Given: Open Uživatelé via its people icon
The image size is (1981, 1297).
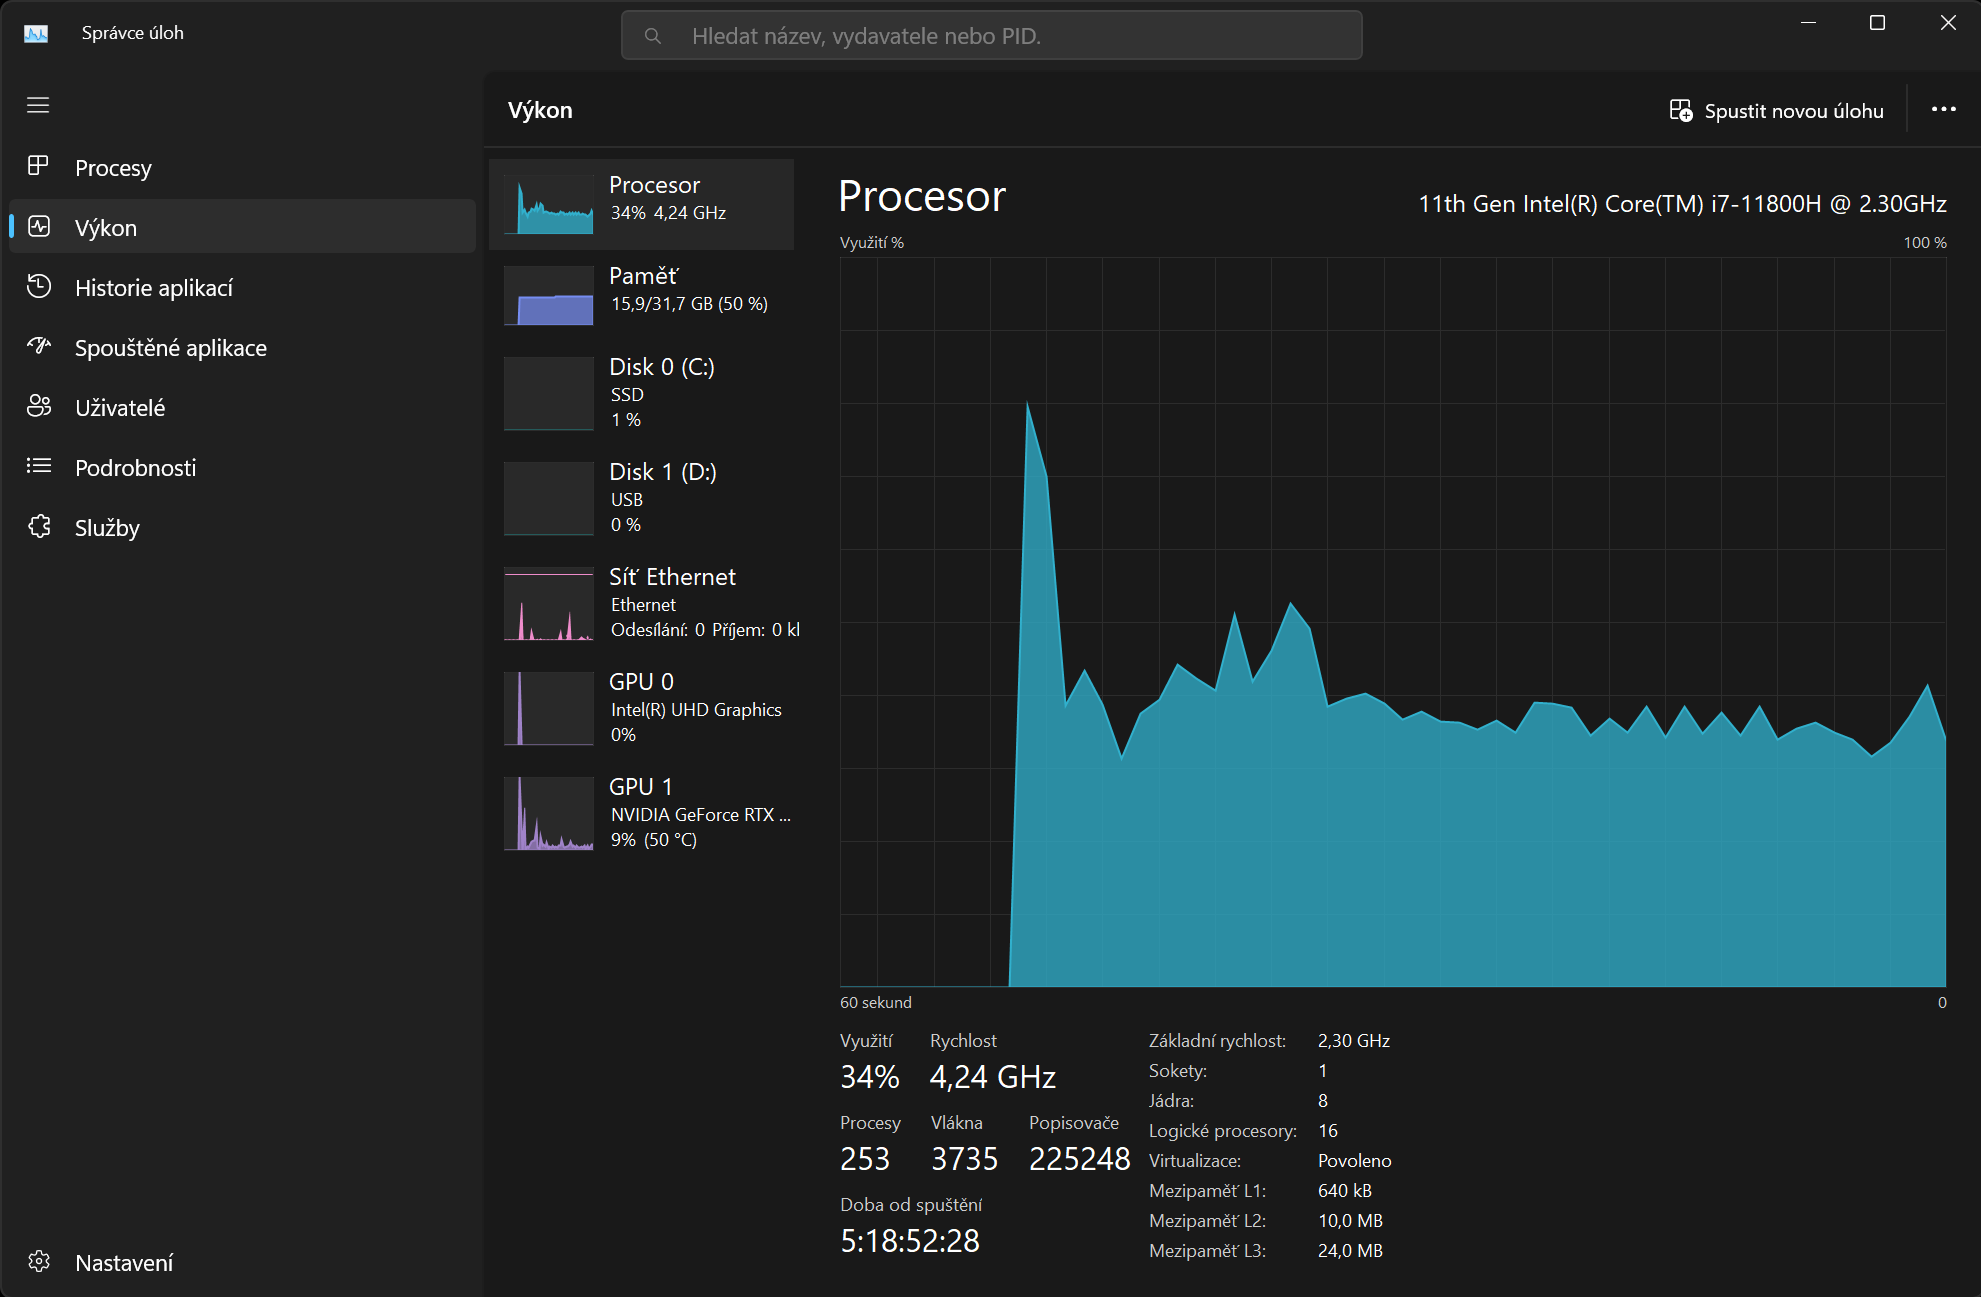Looking at the screenshot, I should point(38,406).
